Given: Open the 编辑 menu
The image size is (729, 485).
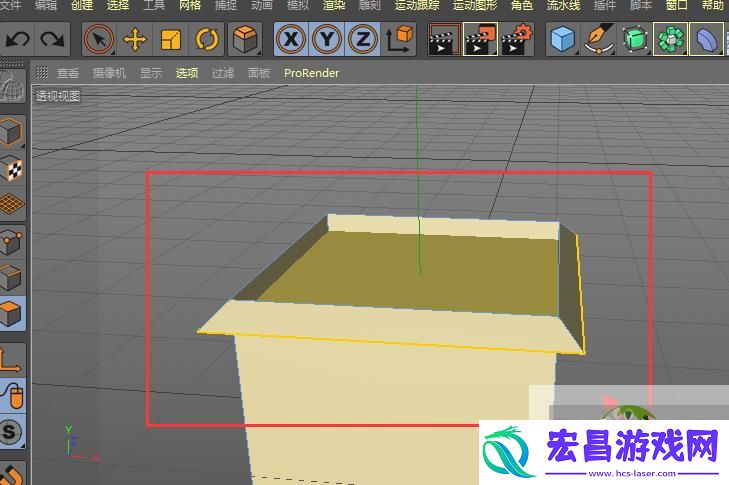Looking at the screenshot, I should point(46,6).
